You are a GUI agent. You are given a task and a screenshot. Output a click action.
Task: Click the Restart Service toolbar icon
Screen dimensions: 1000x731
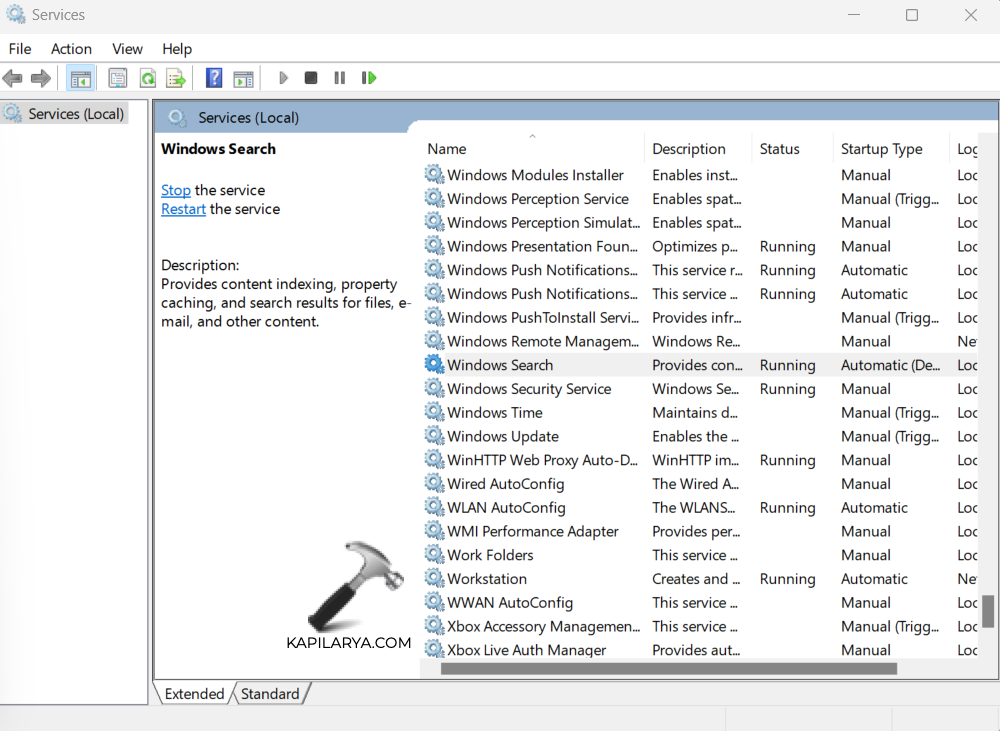point(369,78)
